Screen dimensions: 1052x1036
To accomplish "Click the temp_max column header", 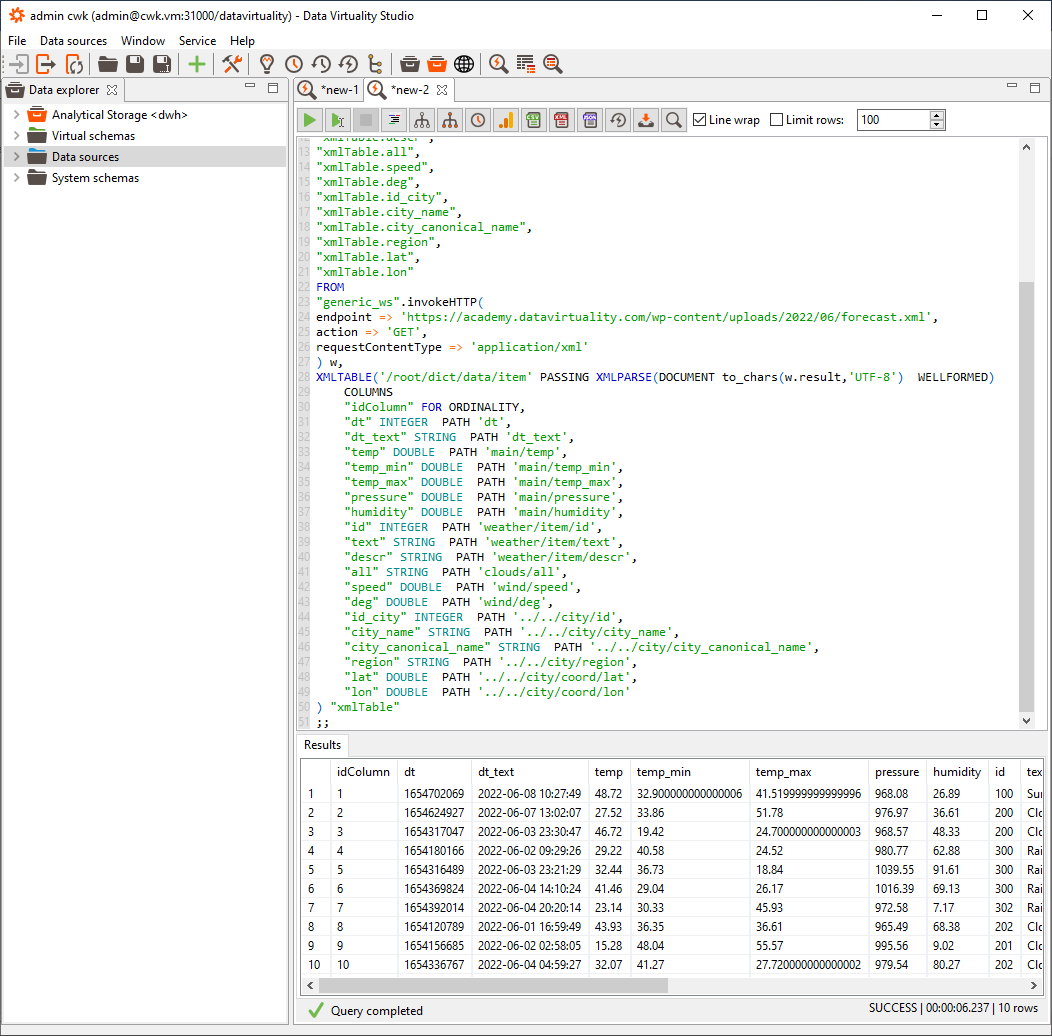I will 776,772.
